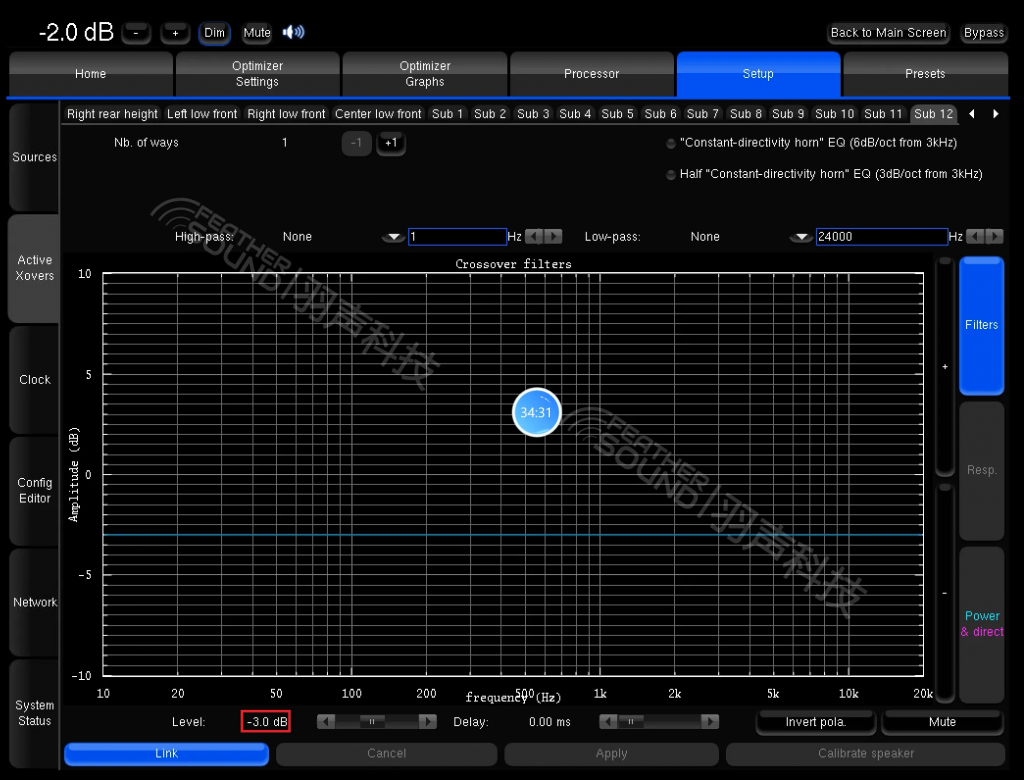Viewport: 1024px width, 780px height.
Task: Toggle the Dim button
Action: pos(215,33)
